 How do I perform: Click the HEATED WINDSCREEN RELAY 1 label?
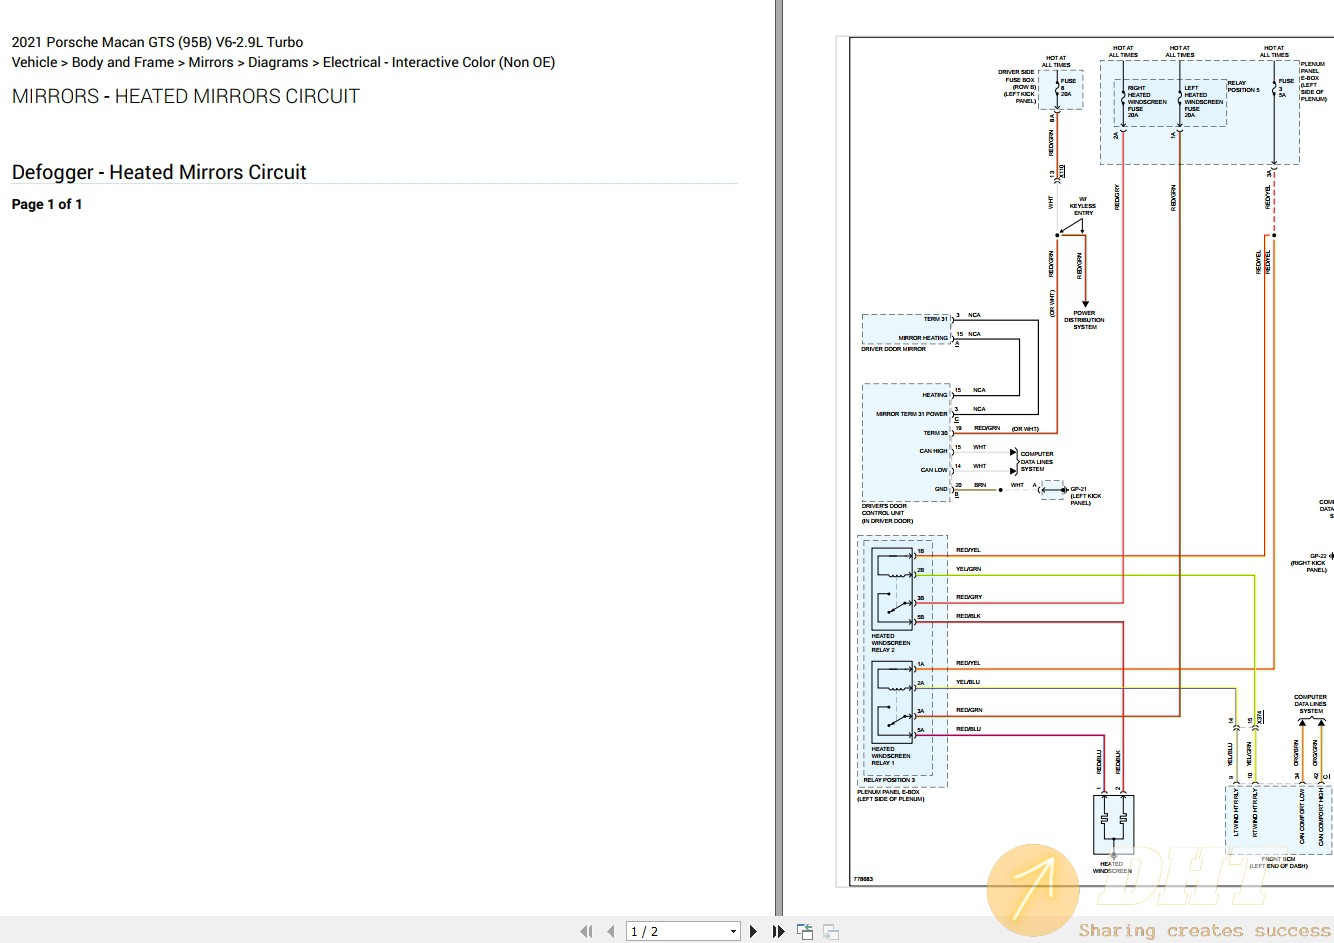(890, 756)
